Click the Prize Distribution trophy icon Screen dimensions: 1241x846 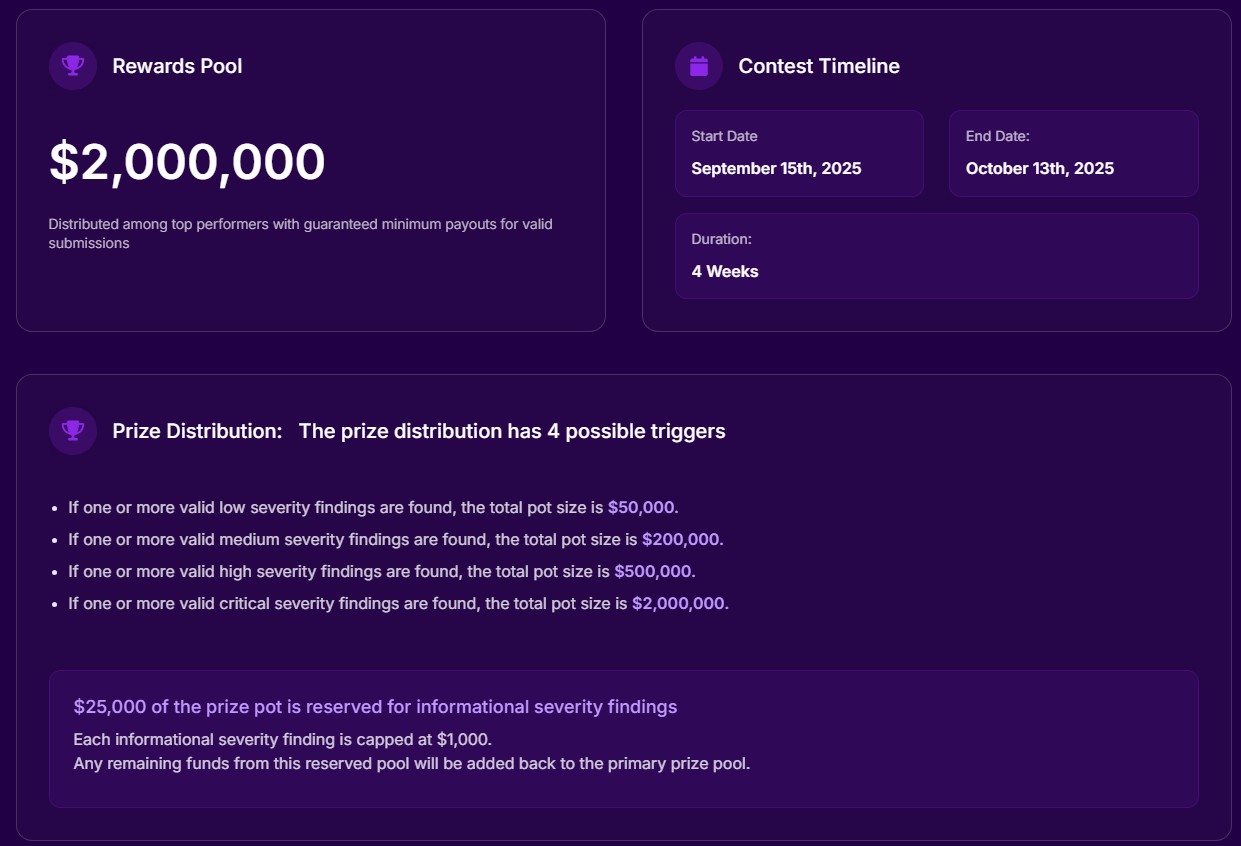(x=73, y=431)
